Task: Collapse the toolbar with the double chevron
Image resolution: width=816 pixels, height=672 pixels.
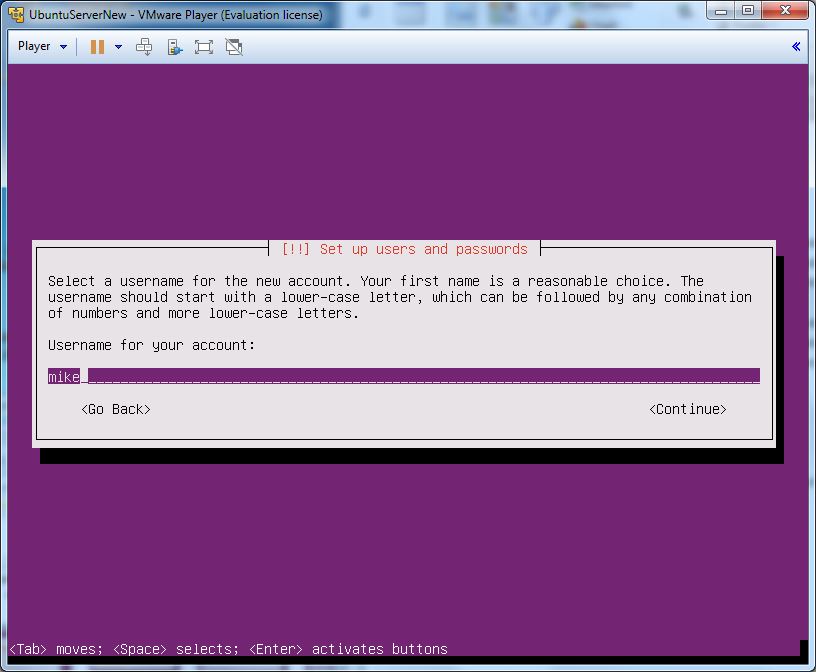Action: [796, 47]
